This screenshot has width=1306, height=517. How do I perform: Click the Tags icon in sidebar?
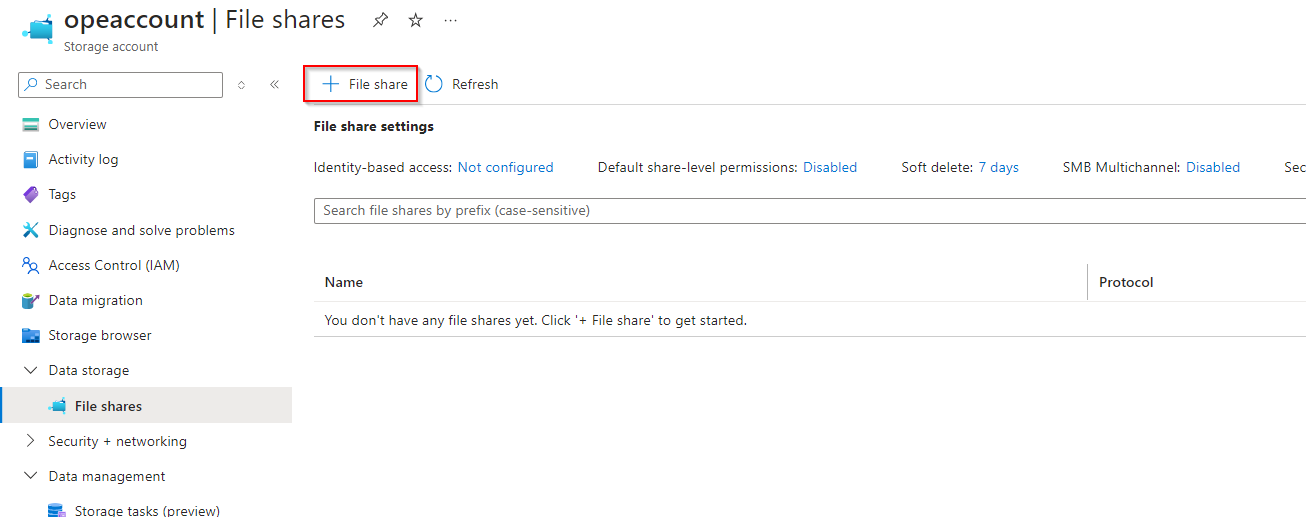pos(31,195)
